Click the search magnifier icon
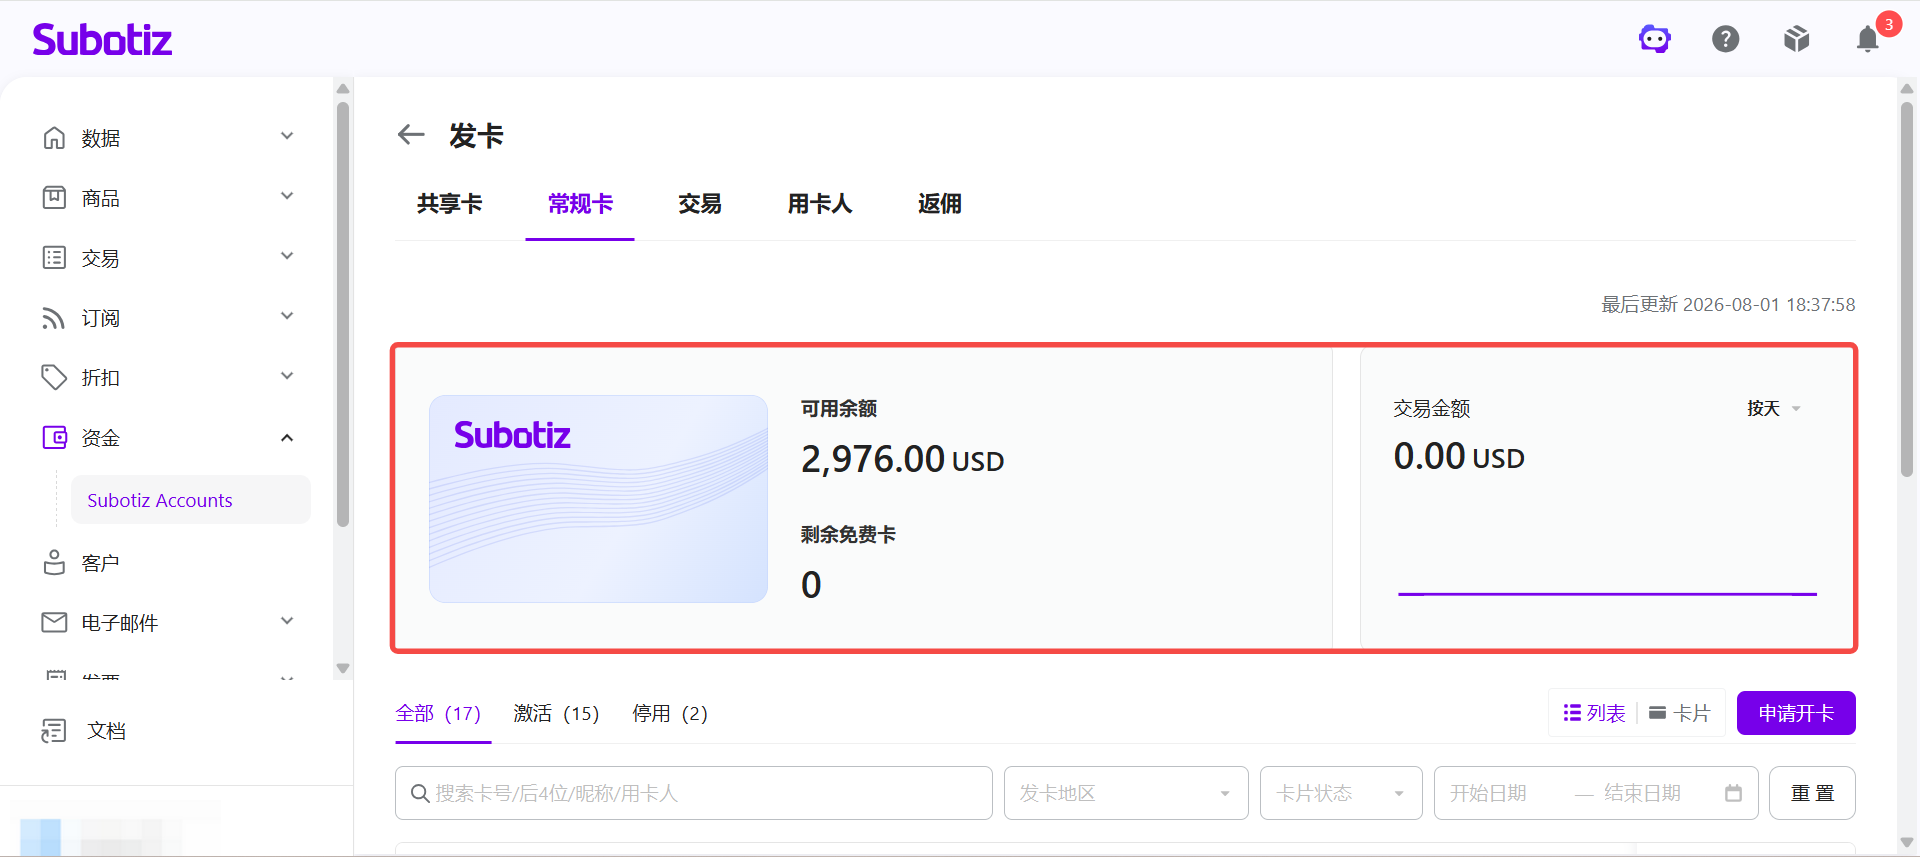The height and width of the screenshot is (857, 1920). tap(420, 793)
